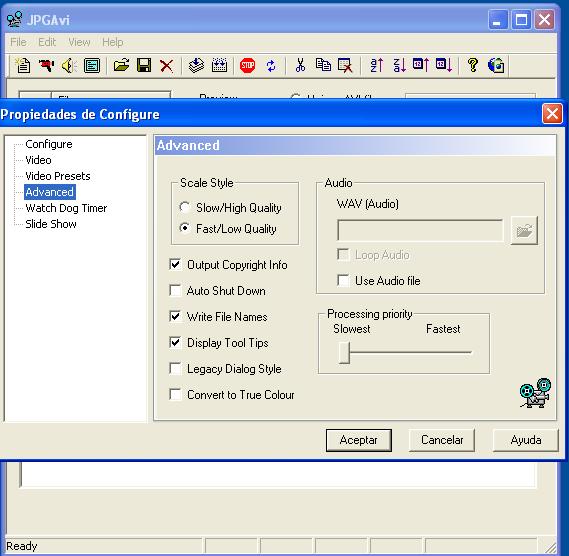Click the film projector logo icon

pyautogui.click(x=535, y=393)
